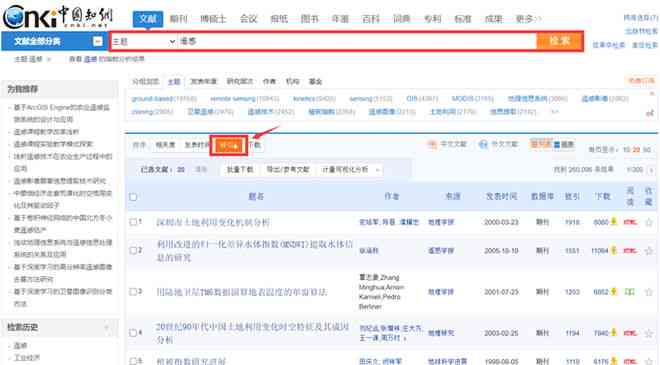Open the 更多>> database menu
The image size is (660, 365).
point(528,19)
